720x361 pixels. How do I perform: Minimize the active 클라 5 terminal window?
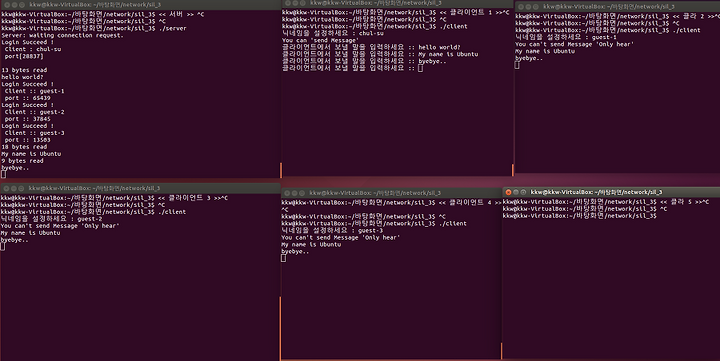click(x=516, y=192)
